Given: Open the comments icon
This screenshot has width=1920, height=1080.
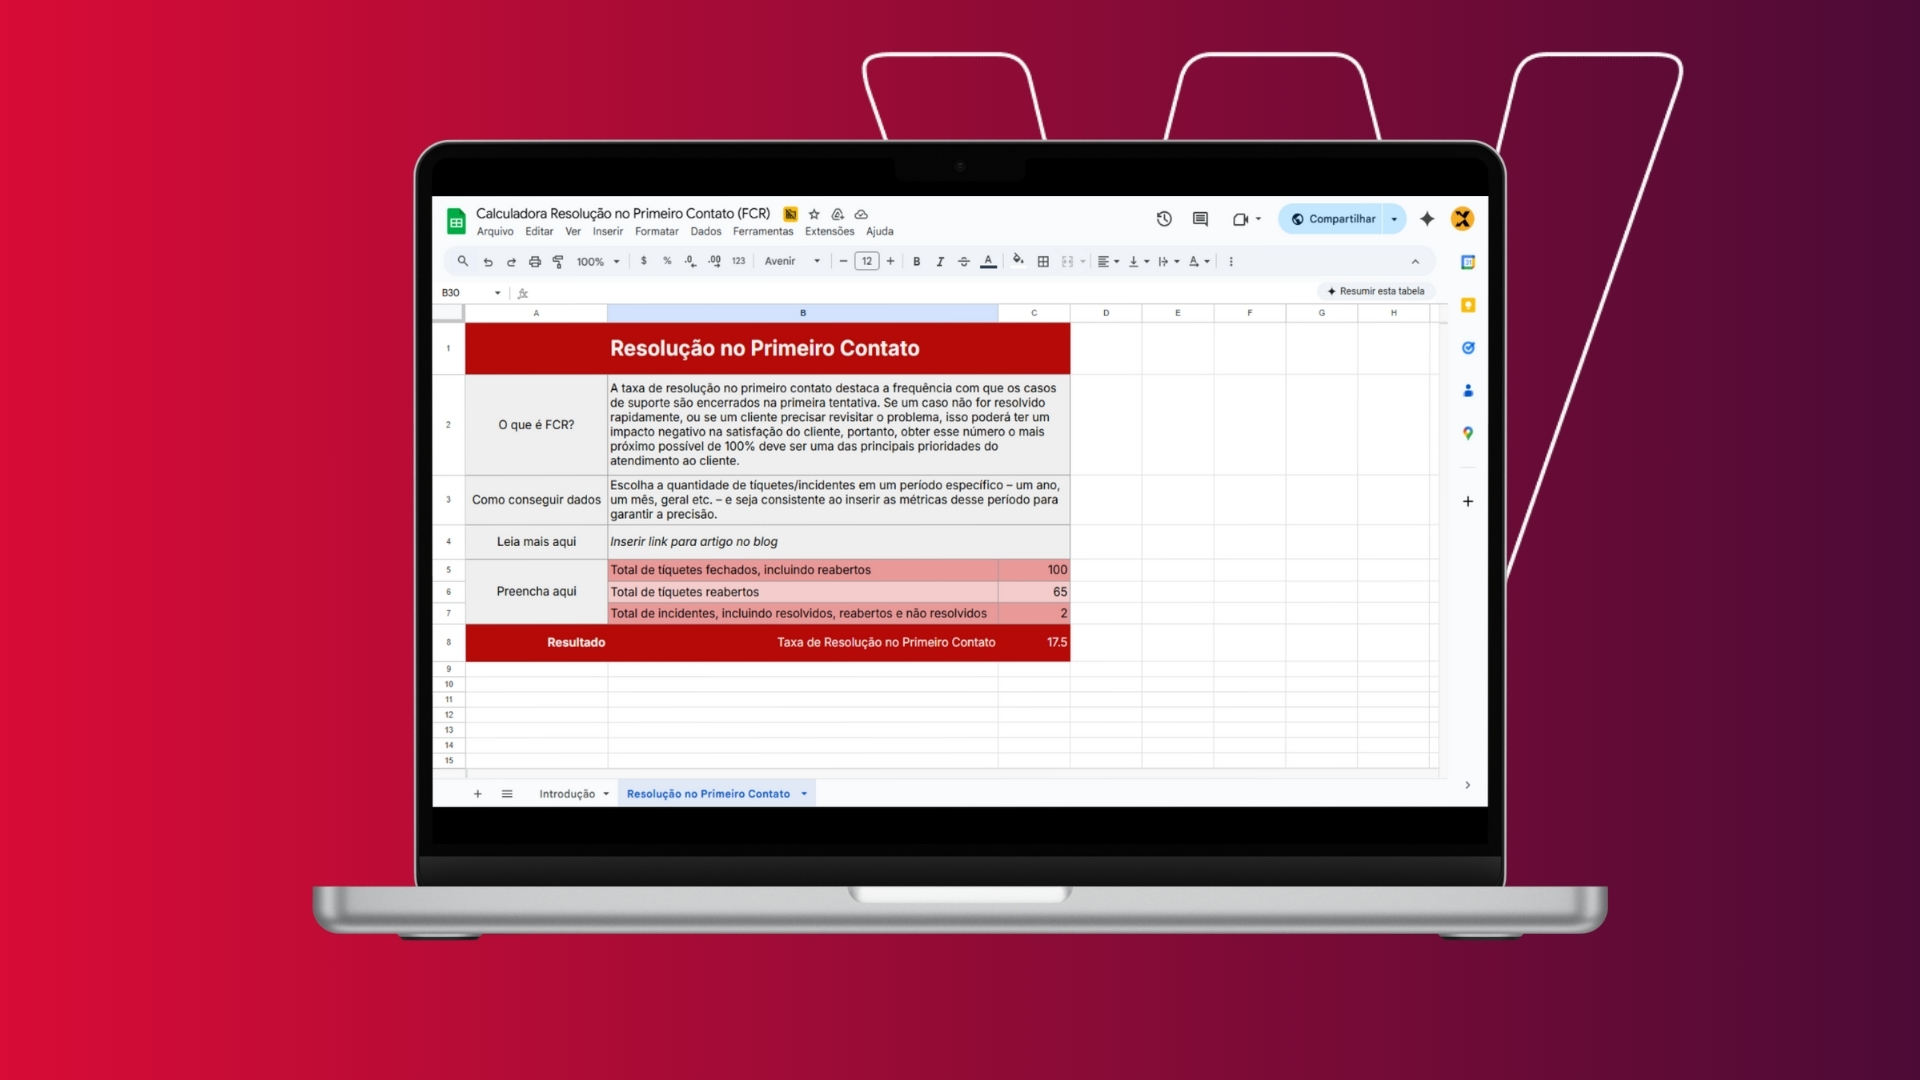Looking at the screenshot, I should (x=1200, y=219).
